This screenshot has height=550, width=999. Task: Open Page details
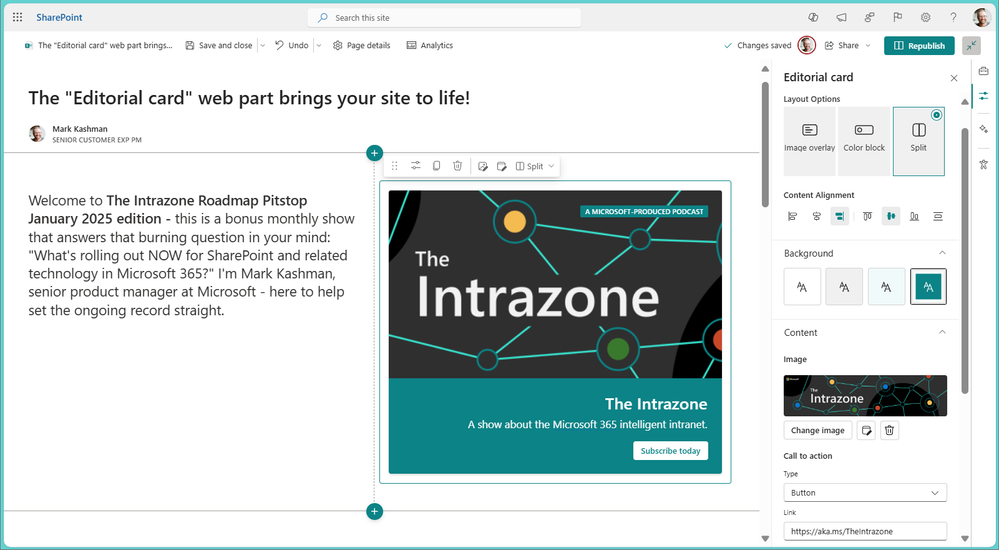click(x=361, y=45)
